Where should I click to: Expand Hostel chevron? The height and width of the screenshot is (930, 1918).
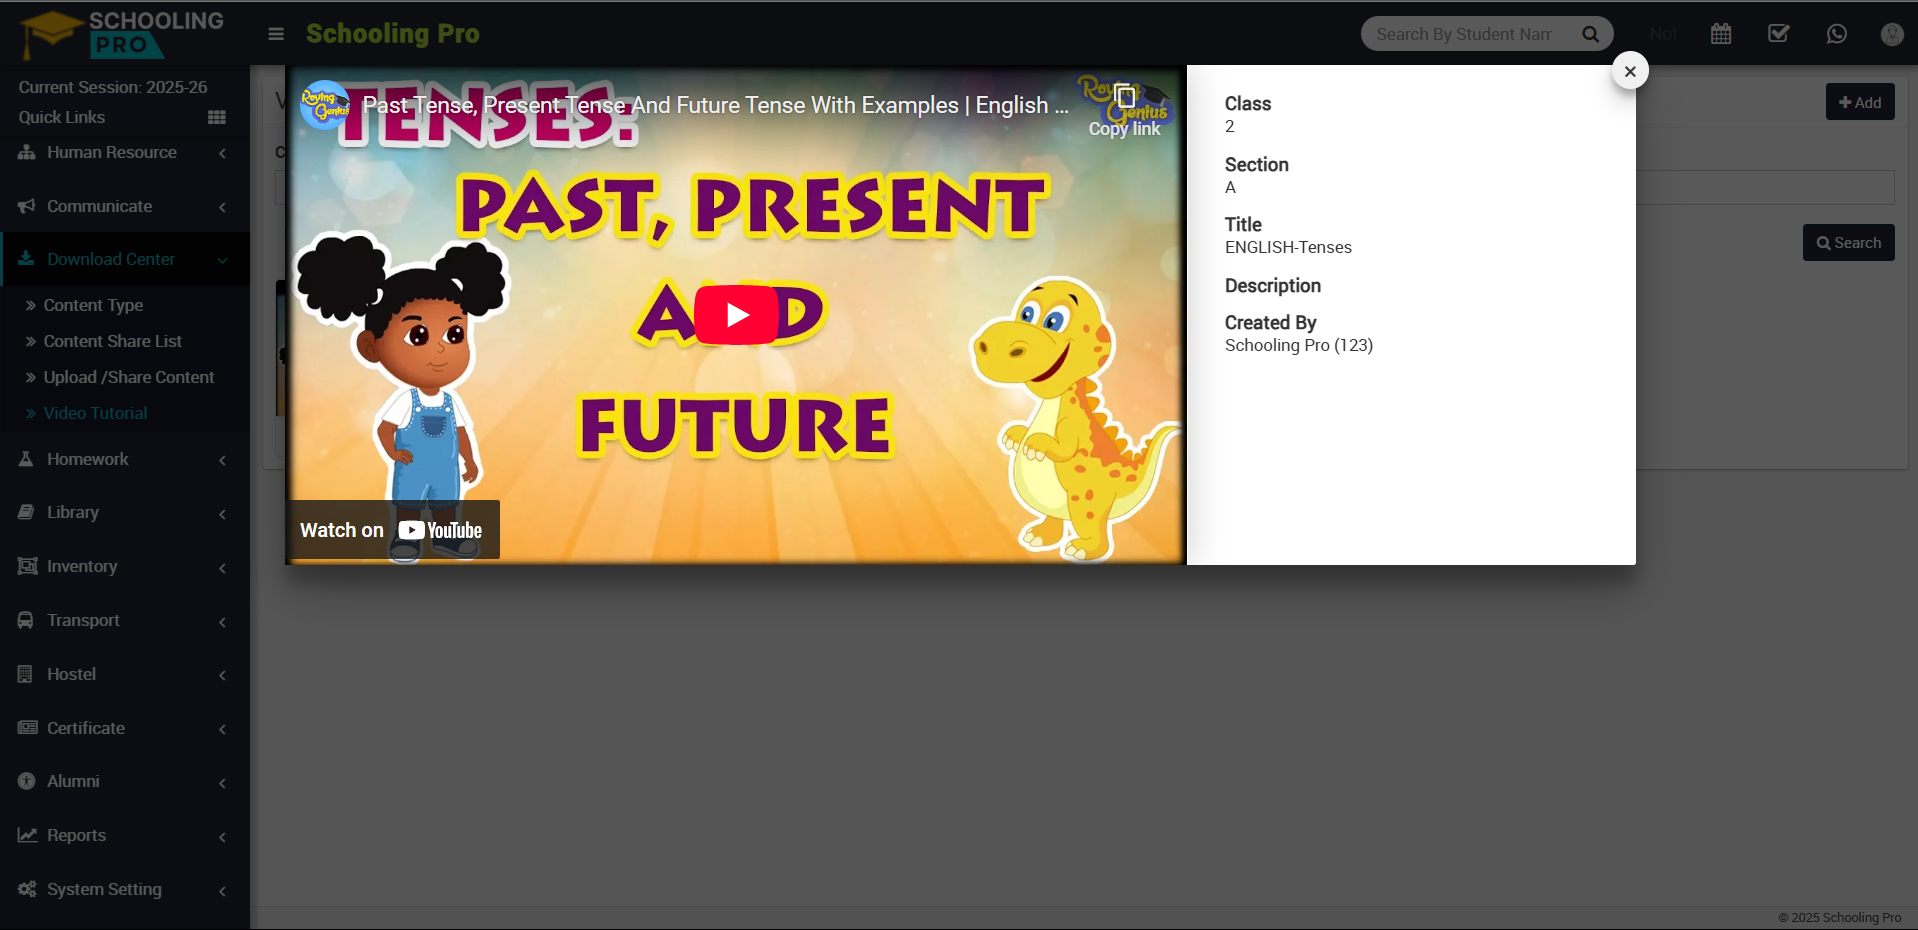222,675
